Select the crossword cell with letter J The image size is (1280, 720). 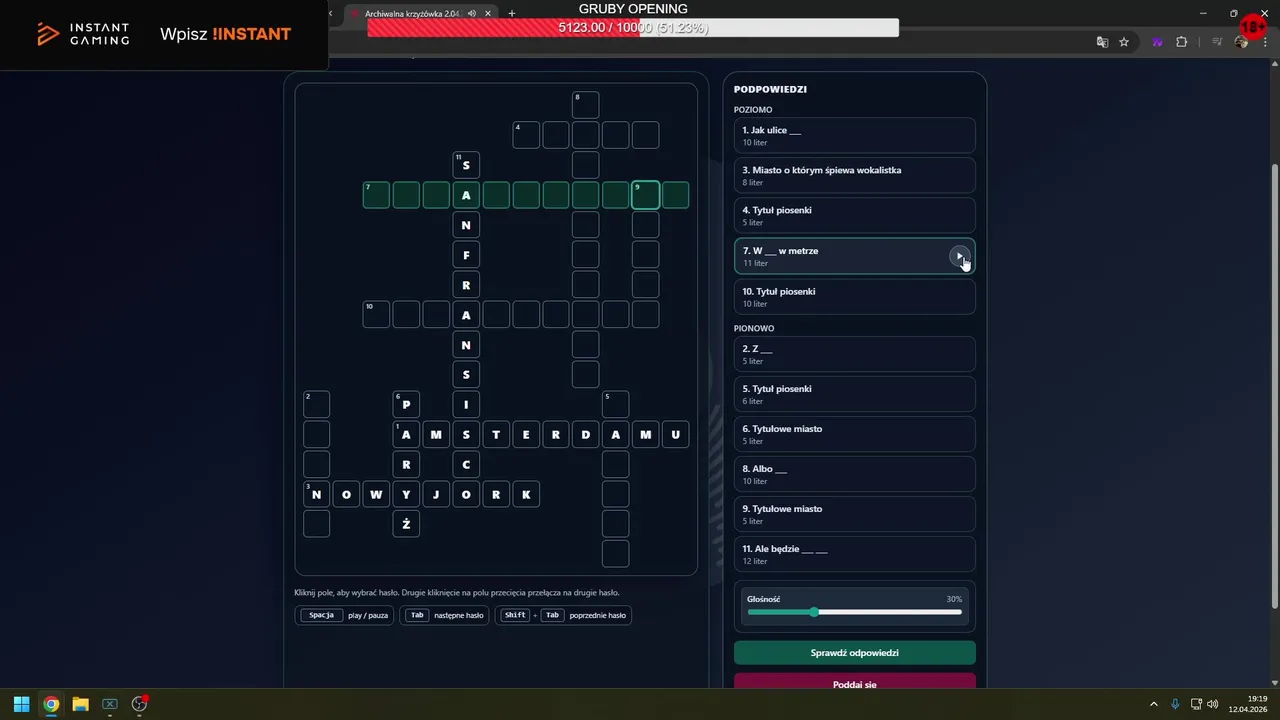[436, 494]
